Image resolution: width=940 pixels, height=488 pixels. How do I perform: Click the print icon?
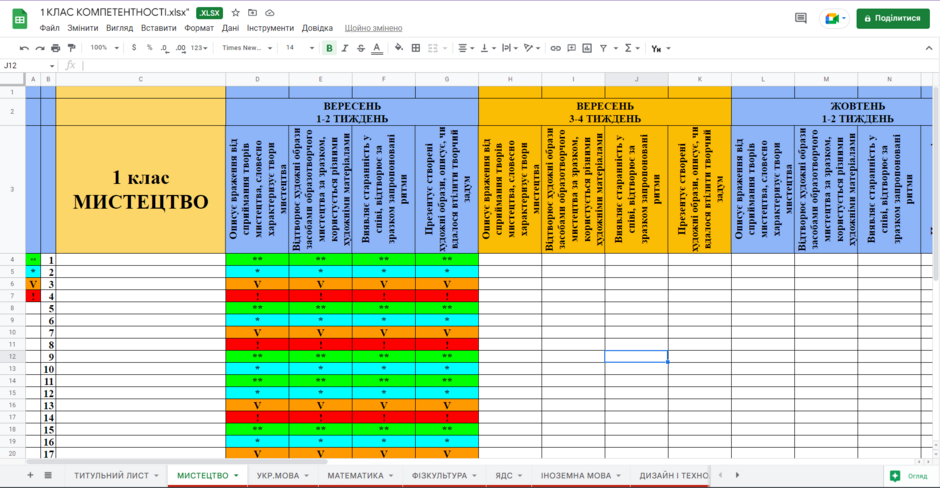[56, 48]
